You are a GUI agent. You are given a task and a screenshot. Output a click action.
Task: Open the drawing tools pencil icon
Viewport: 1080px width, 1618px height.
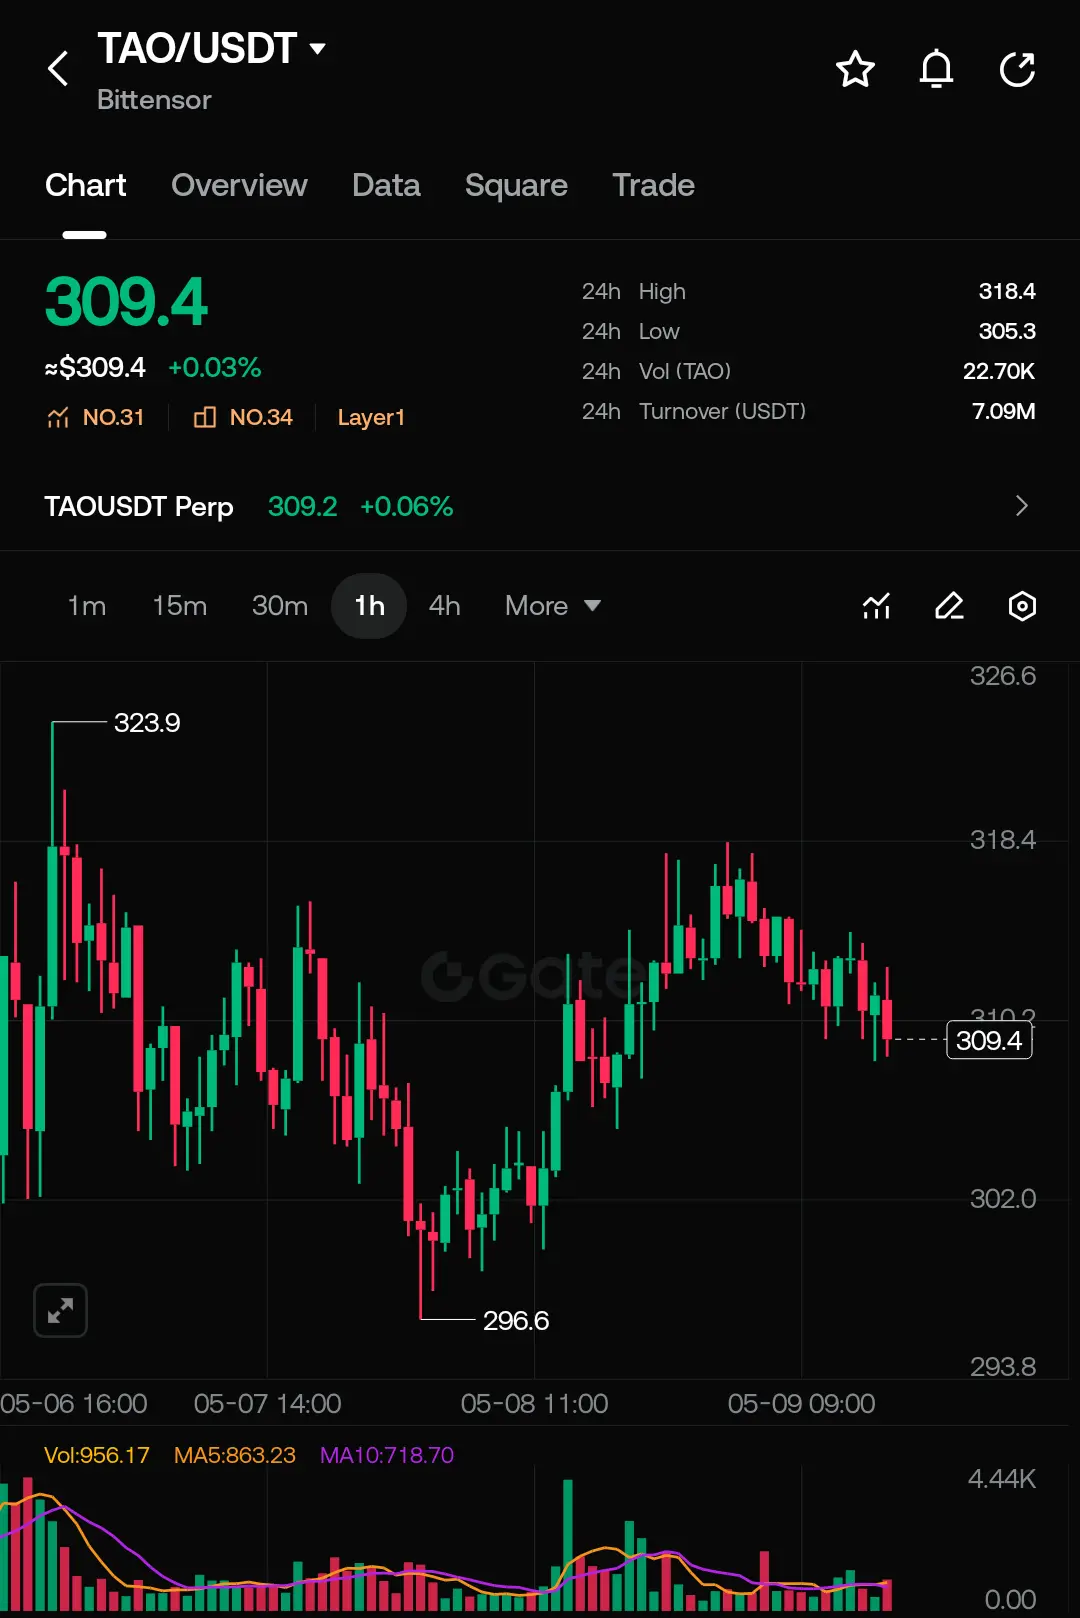tap(949, 606)
